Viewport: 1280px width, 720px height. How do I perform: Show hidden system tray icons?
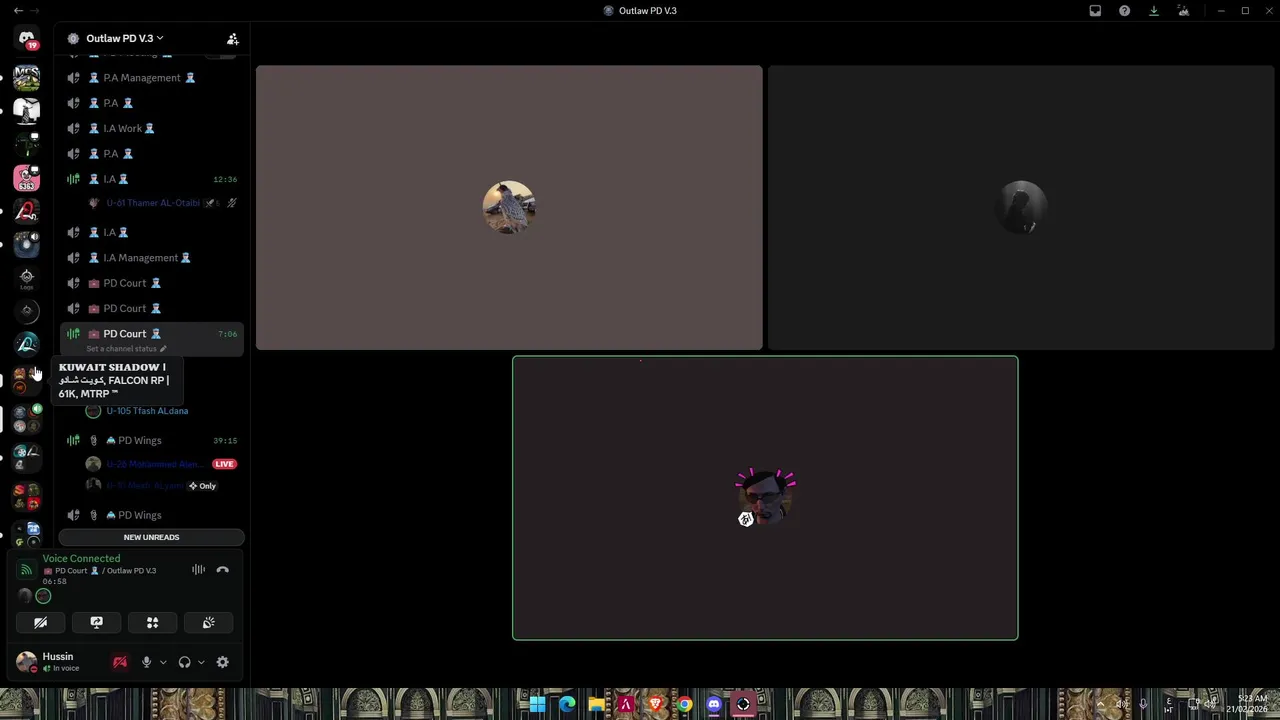pyautogui.click(x=1099, y=704)
